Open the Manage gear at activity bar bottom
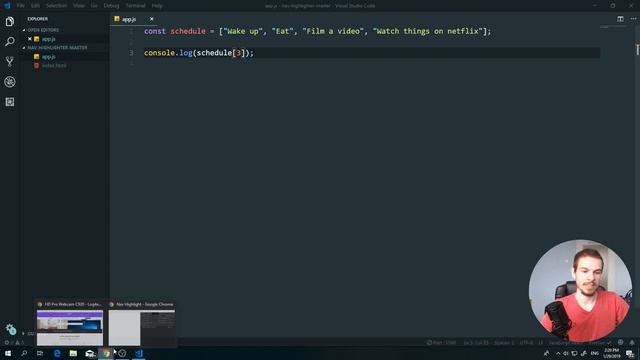The height and width of the screenshot is (360, 640). click(x=10, y=329)
